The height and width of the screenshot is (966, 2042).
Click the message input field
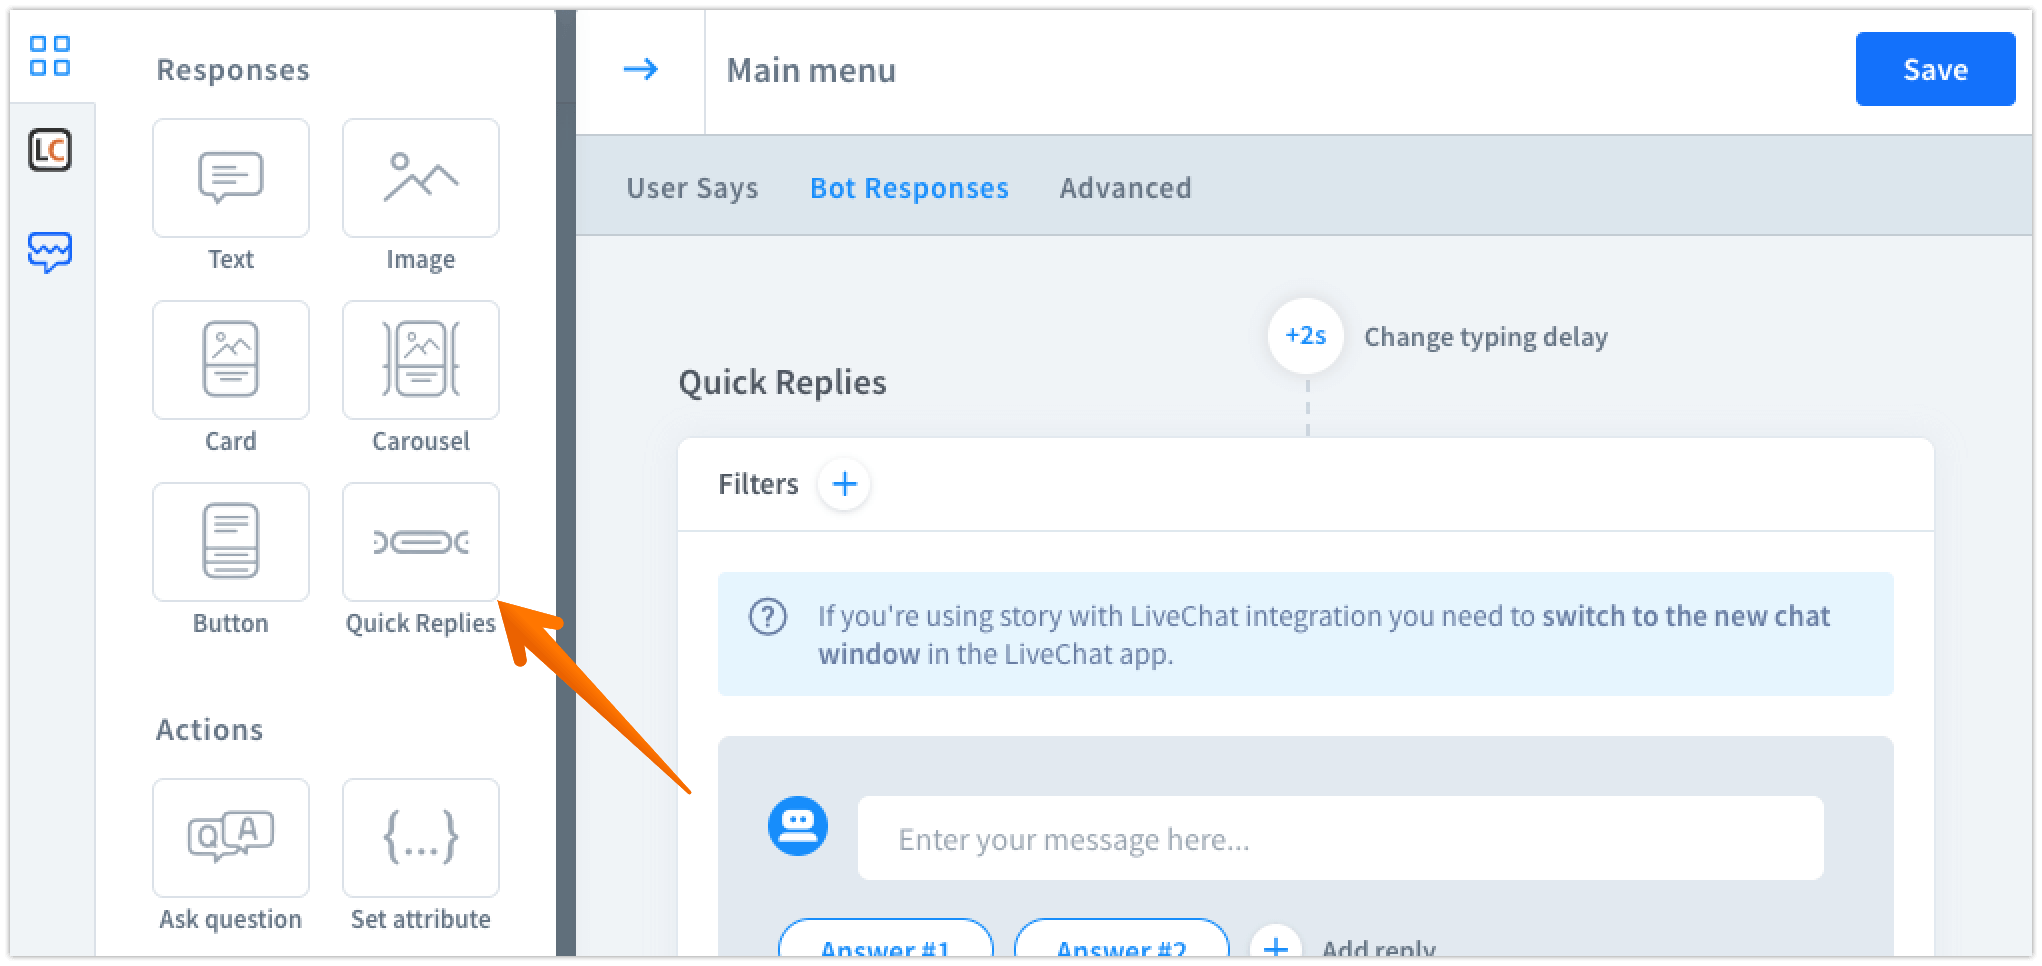[1340, 838]
